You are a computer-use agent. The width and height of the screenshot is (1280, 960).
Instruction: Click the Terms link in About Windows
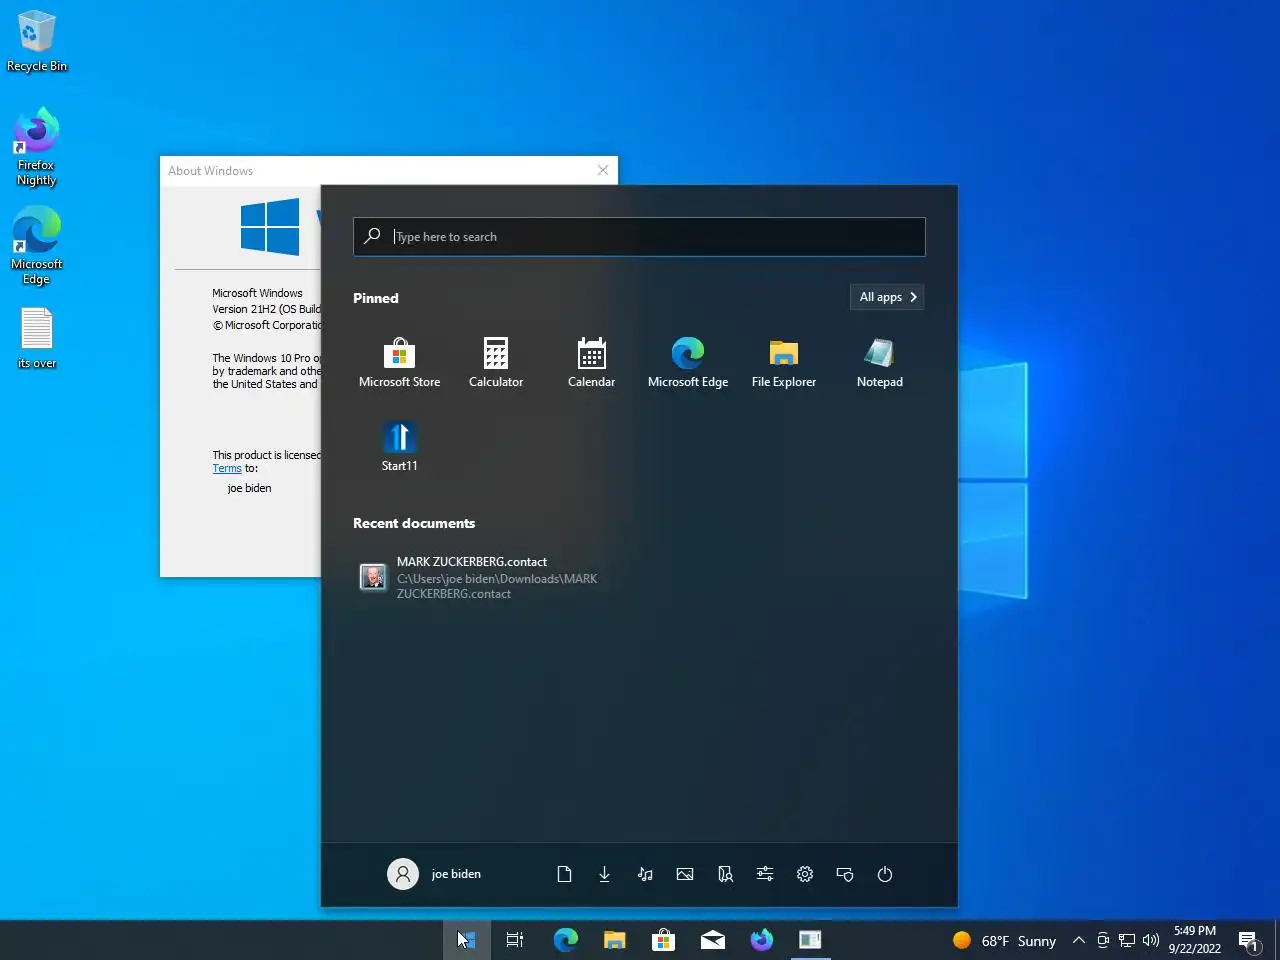point(227,468)
